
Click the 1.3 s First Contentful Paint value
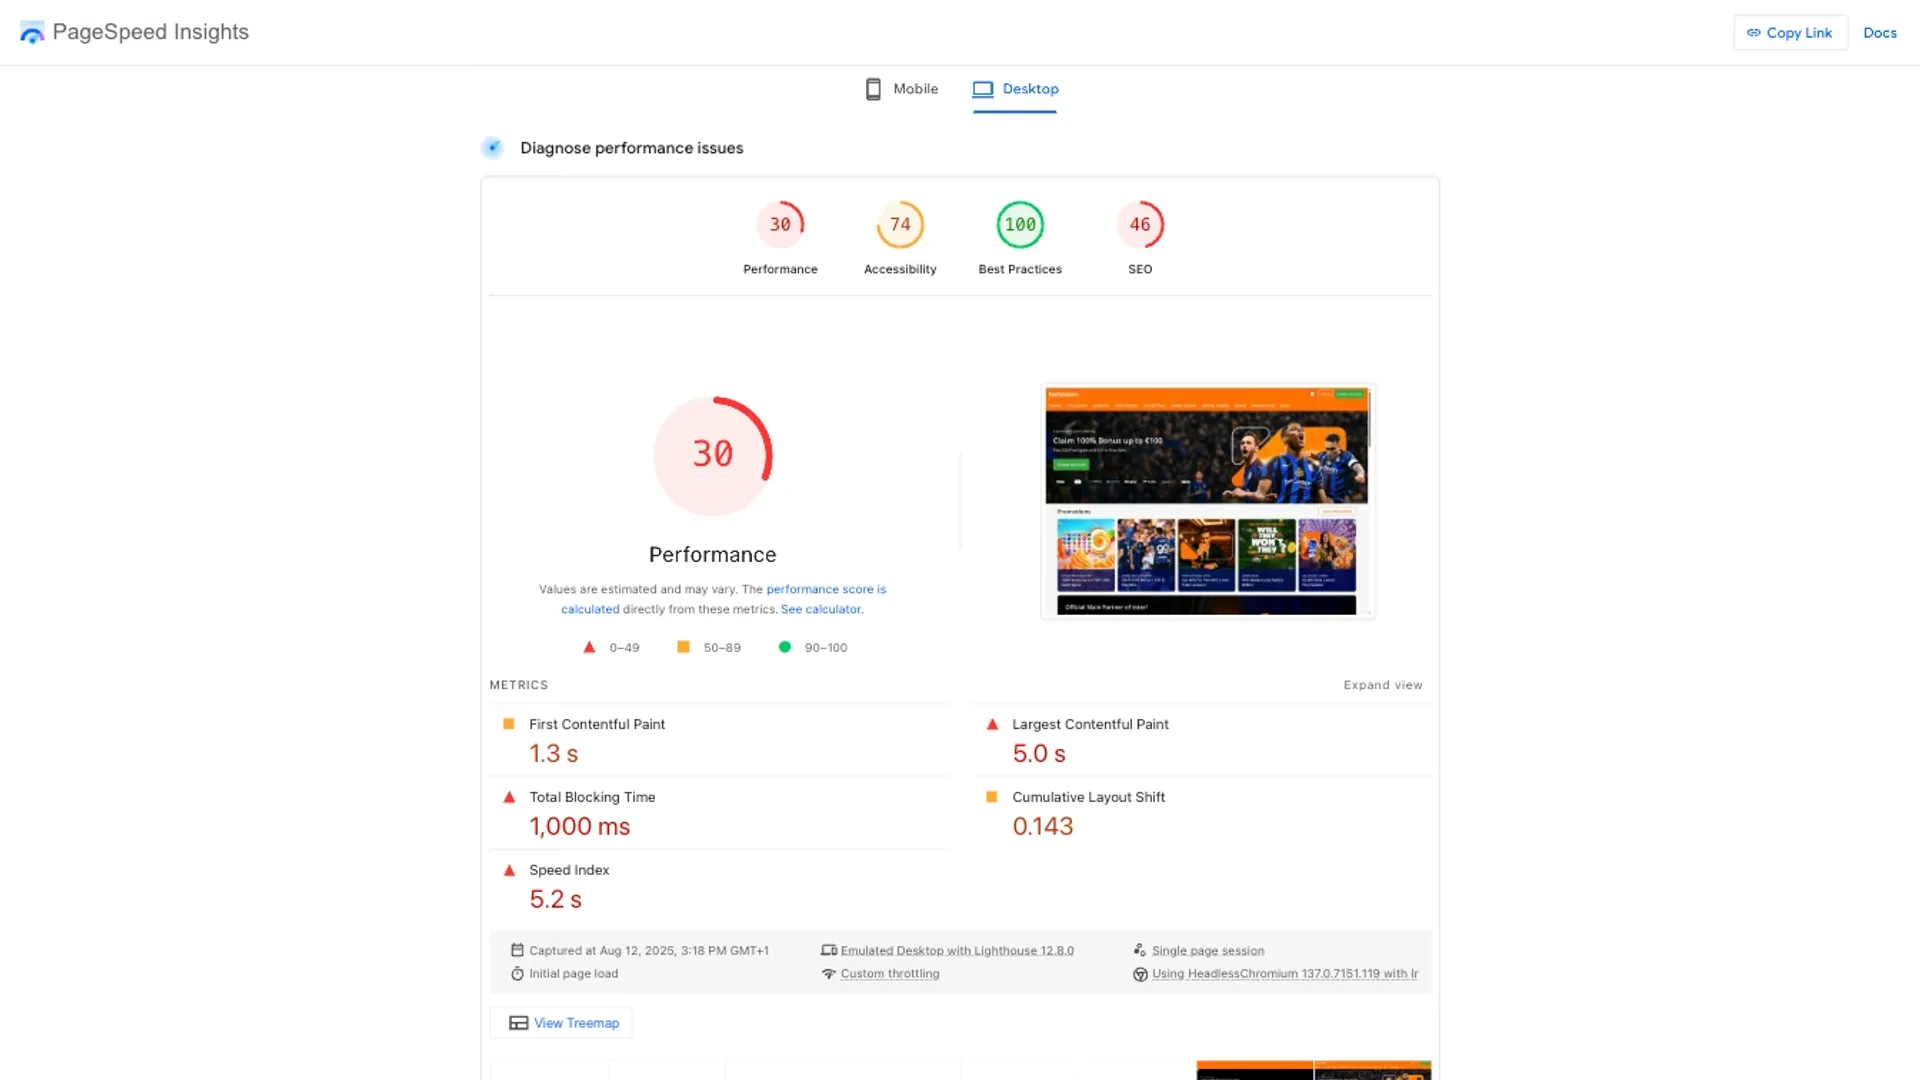click(x=554, y=753)
